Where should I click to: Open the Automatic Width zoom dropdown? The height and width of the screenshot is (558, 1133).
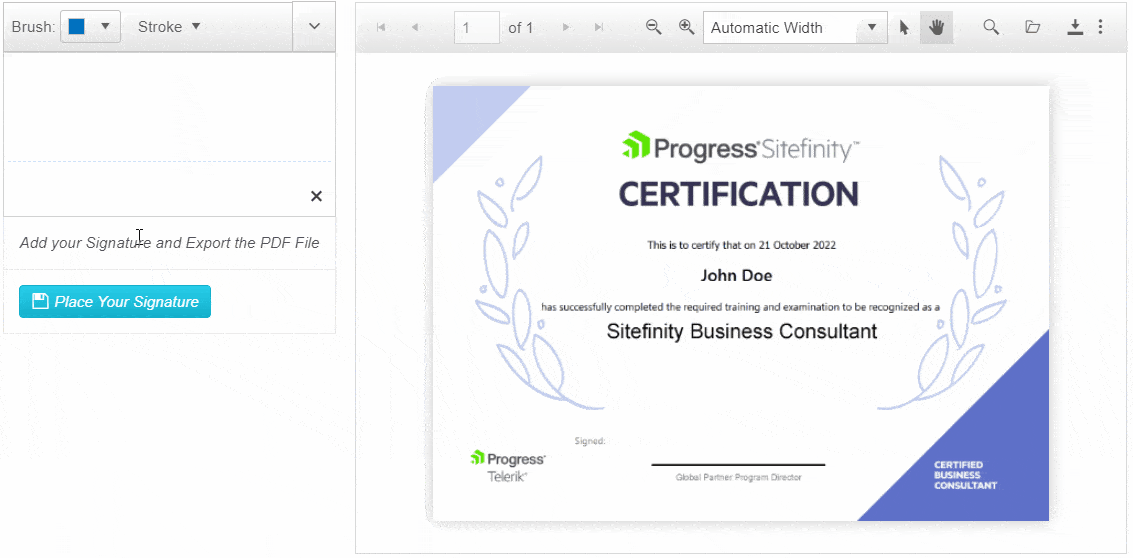(795, 27)
